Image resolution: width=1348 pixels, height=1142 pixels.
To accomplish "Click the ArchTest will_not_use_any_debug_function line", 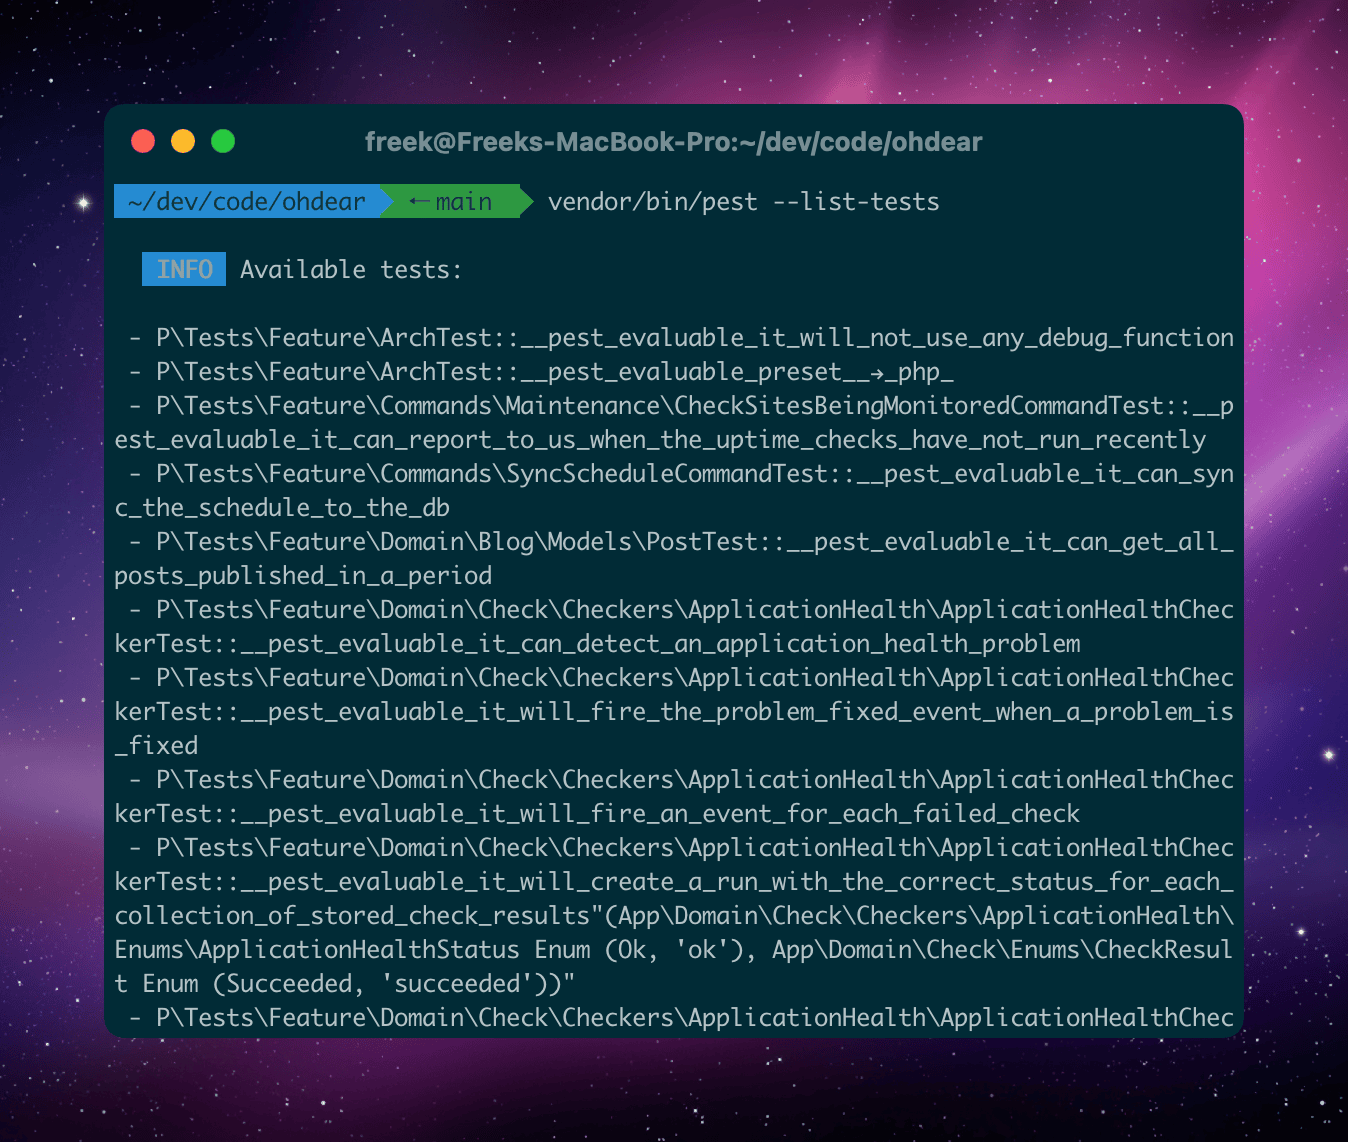I will click(x=681, y=338).
